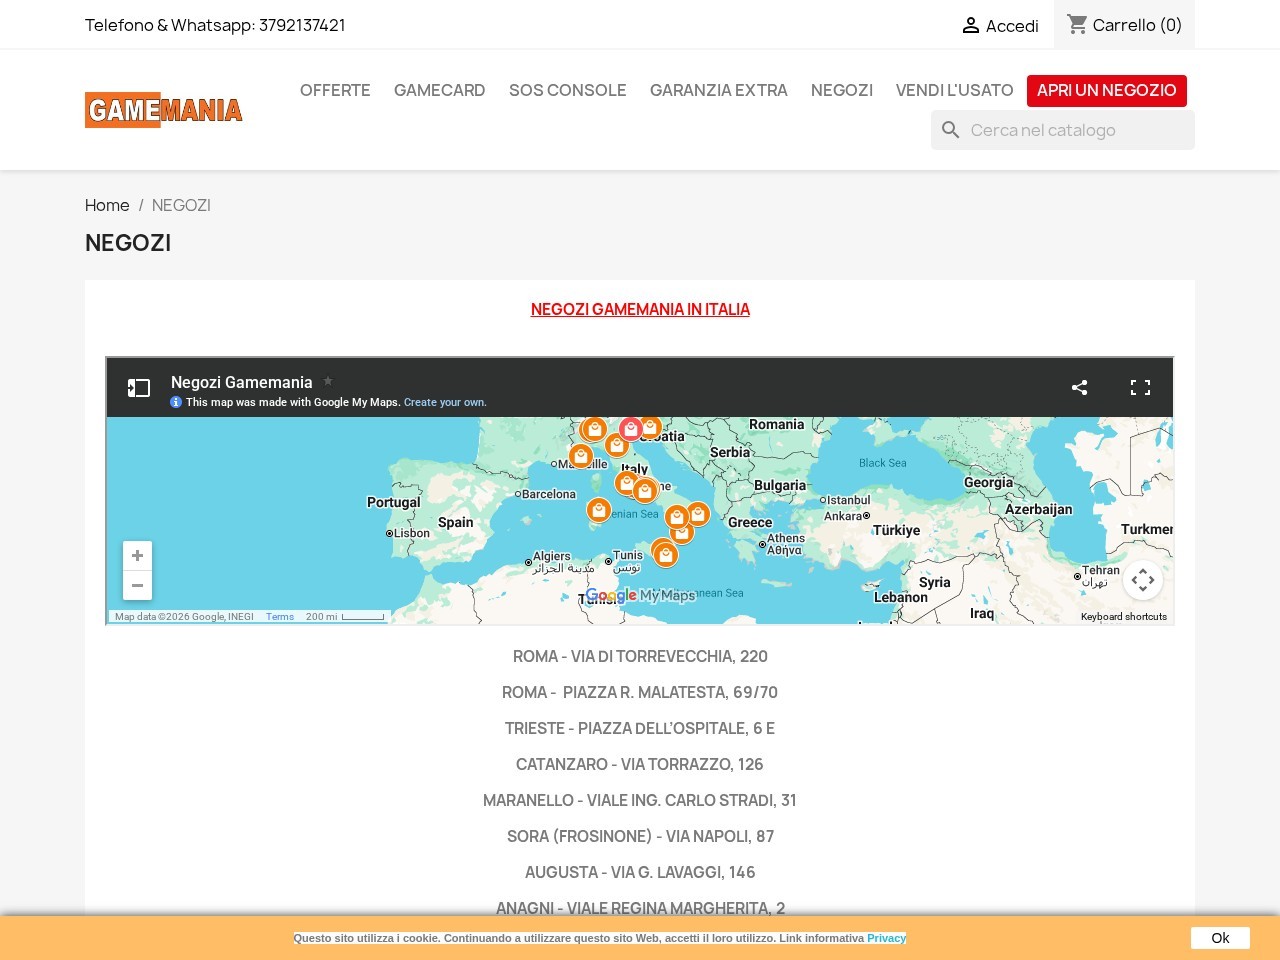The height and width of the screenshot is (960, 1280).
Task: Expand the NEGOZI menu item
Action: pos(841,90)
